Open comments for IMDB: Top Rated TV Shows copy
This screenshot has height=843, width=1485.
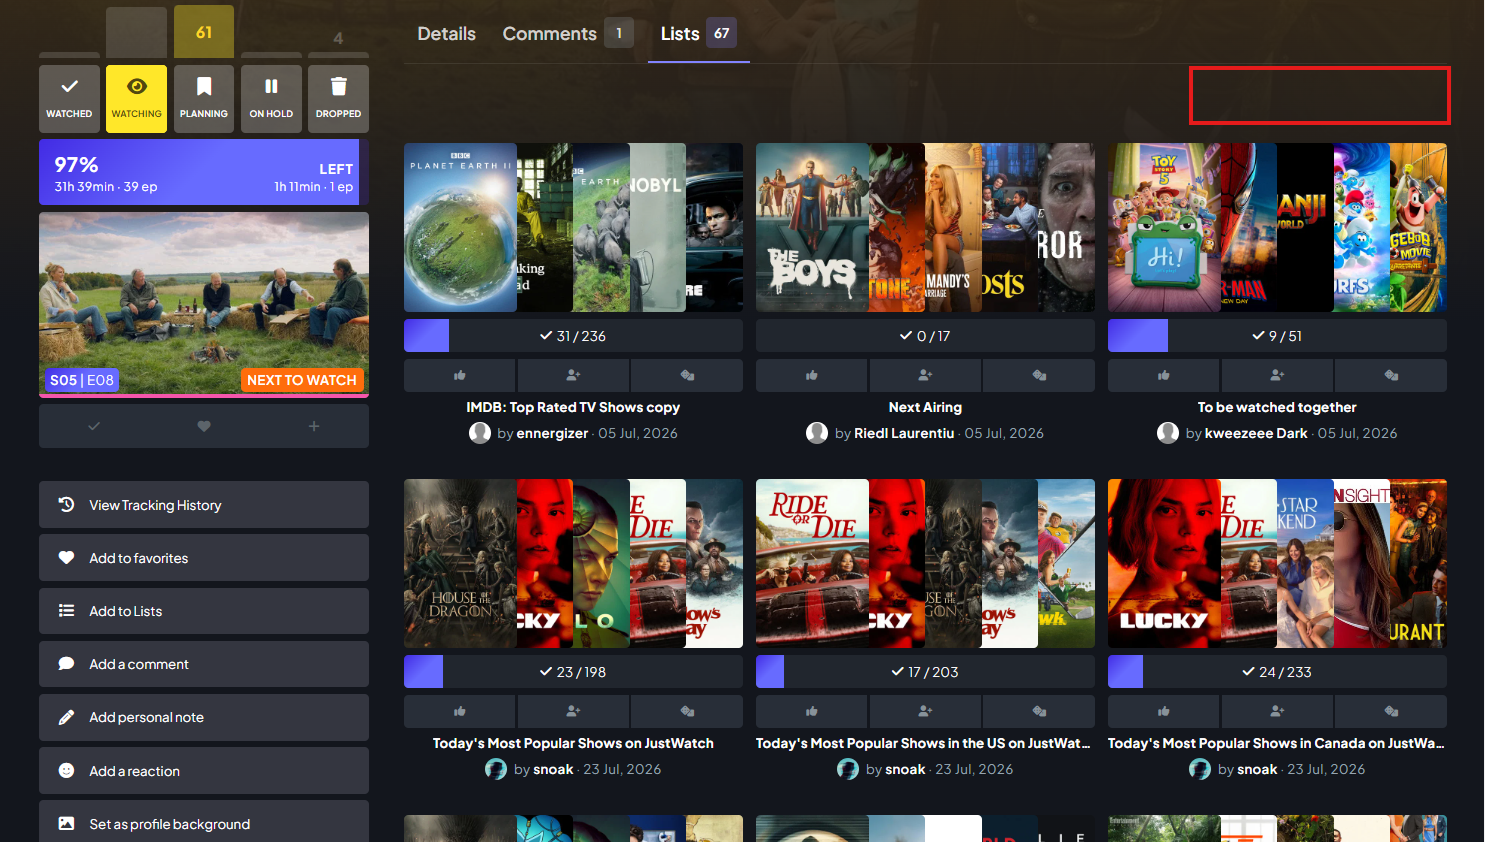687,375
